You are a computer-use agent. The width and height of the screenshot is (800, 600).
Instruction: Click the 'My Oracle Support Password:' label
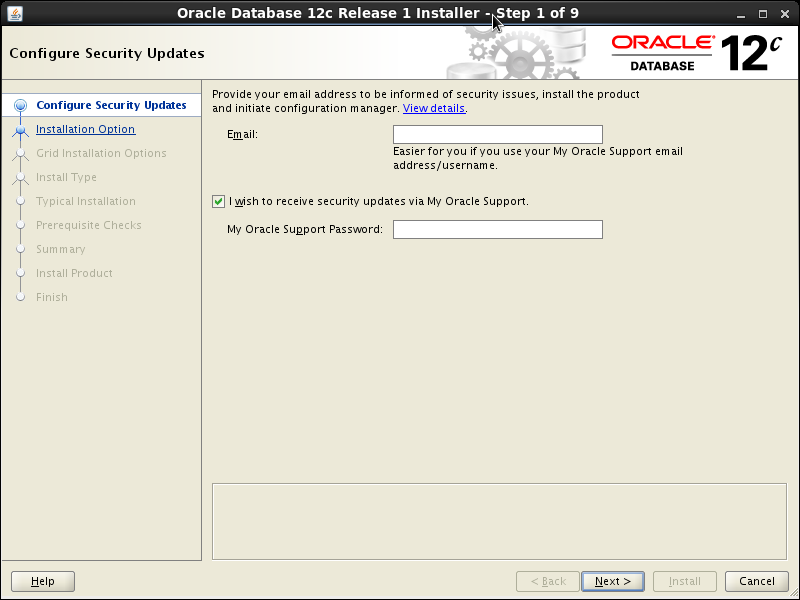(305, 229)
